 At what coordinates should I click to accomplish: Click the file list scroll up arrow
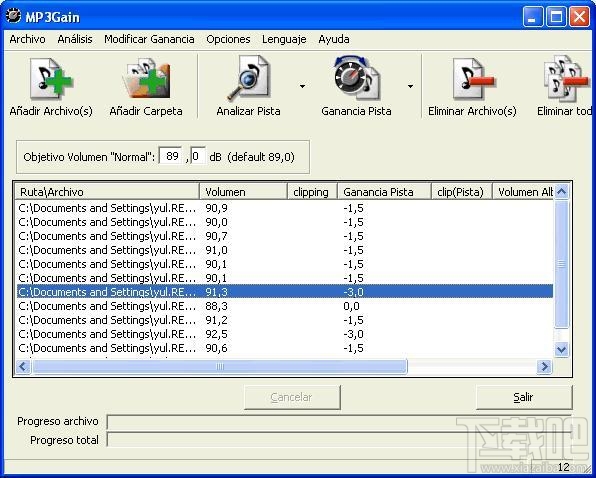(561, 192)
